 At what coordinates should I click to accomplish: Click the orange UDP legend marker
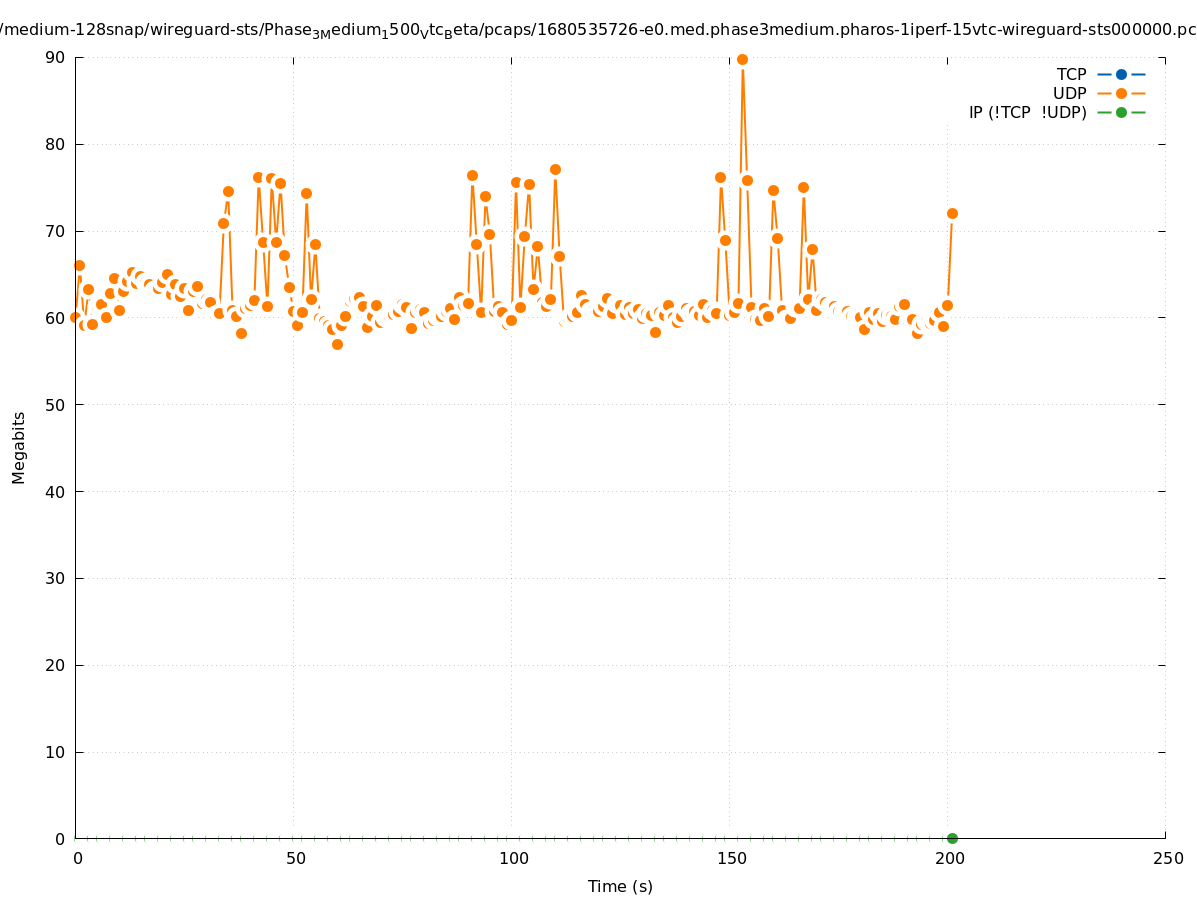pos(1121,93)
